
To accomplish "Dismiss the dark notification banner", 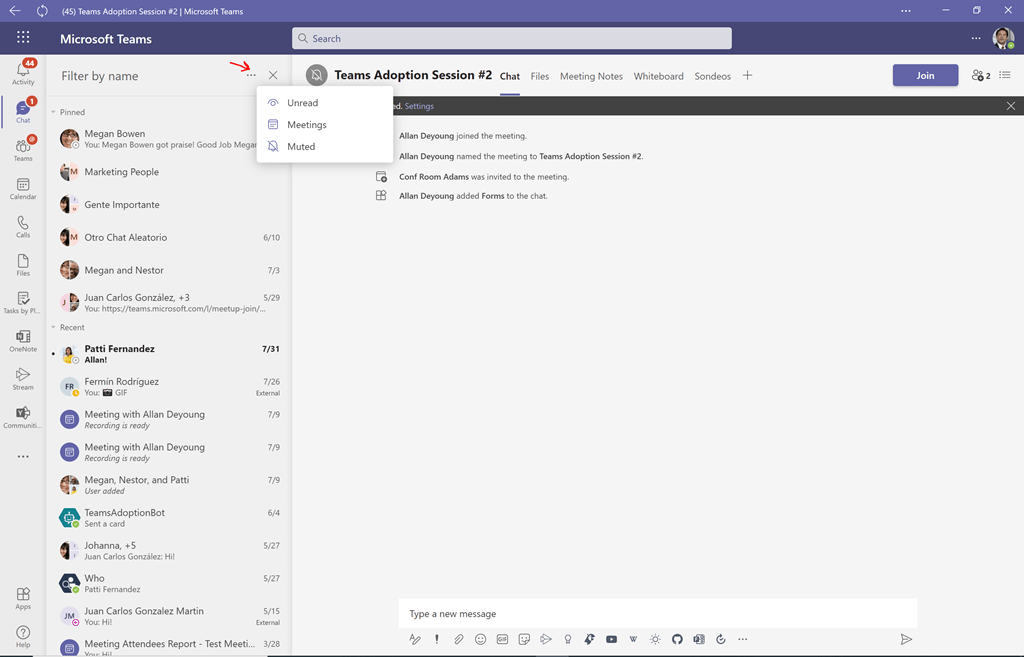I will 1010,106.
